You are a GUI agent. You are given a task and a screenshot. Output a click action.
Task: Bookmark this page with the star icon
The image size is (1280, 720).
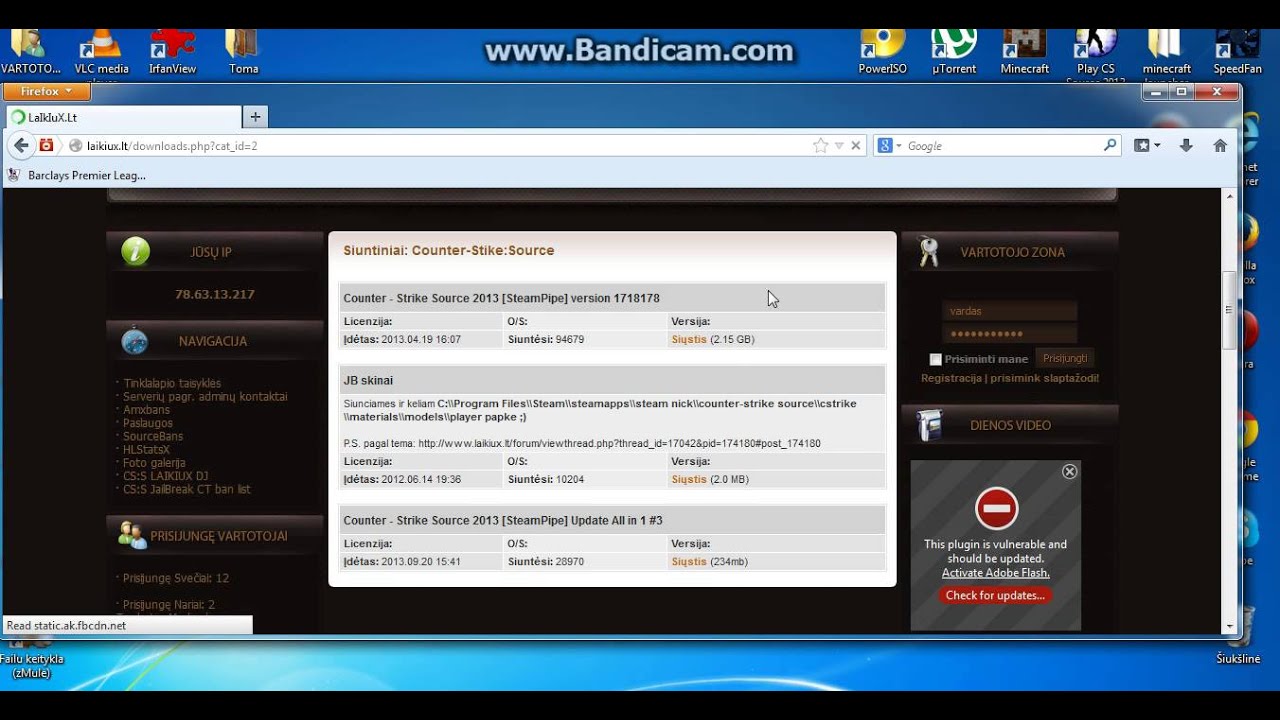point(820,146)
